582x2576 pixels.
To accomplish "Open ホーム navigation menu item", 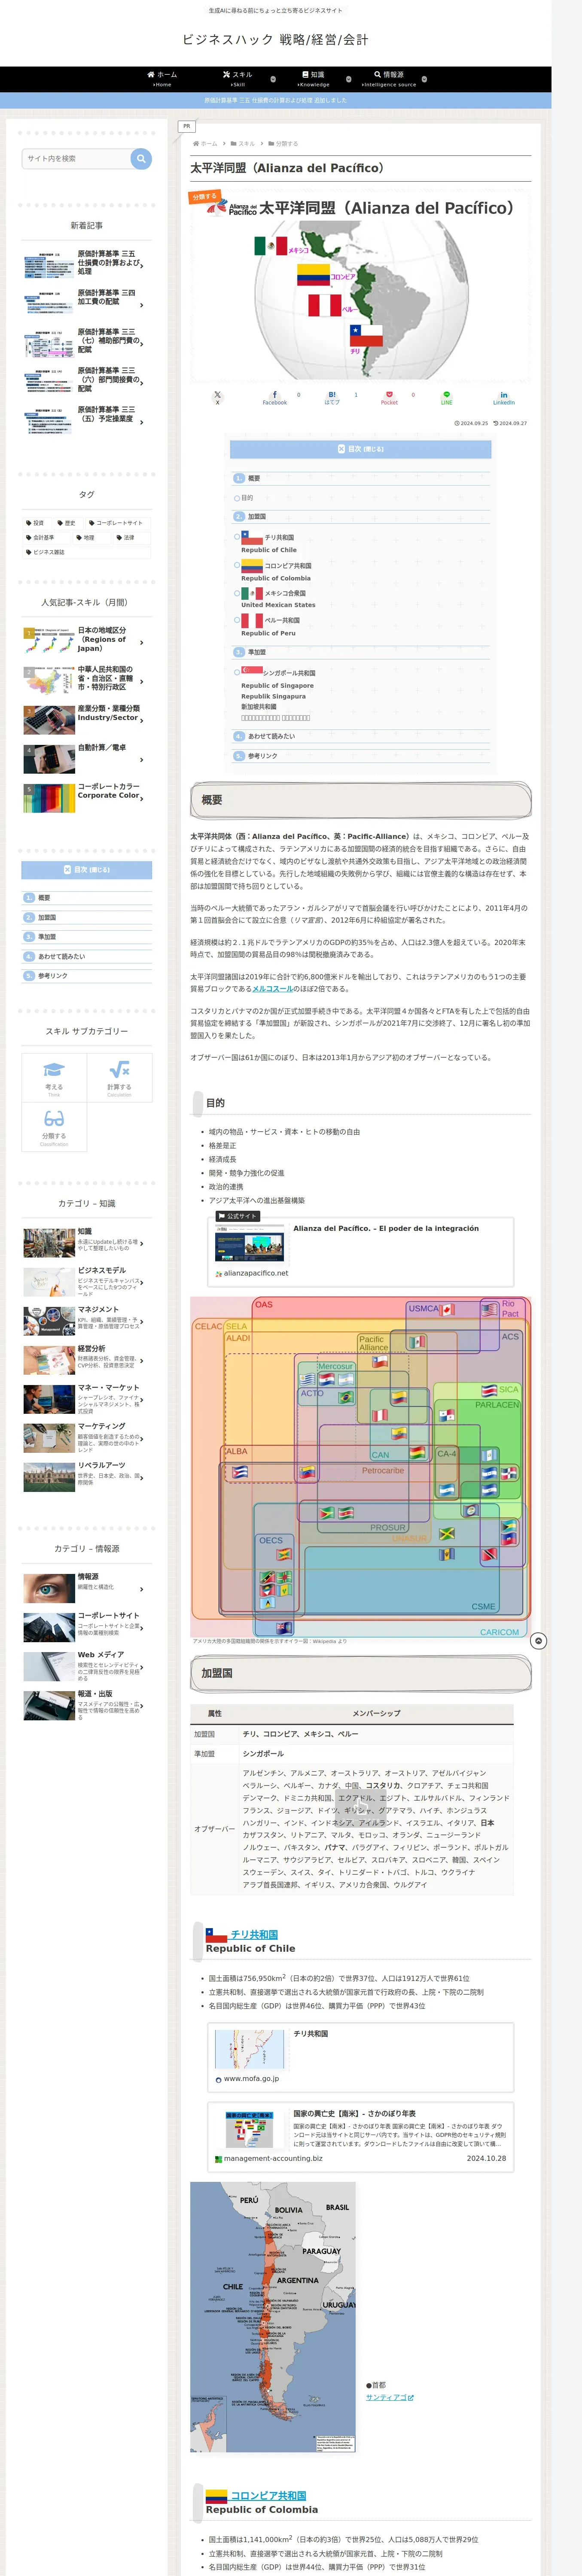I will pyautogui.click(x=162, y=79).
